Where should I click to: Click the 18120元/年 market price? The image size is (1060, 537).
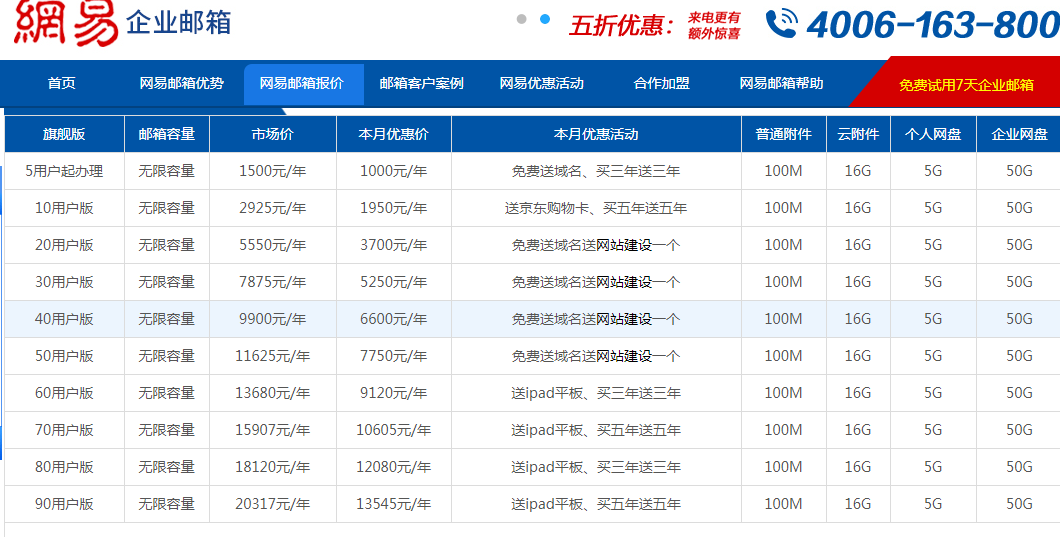(272, 467)
